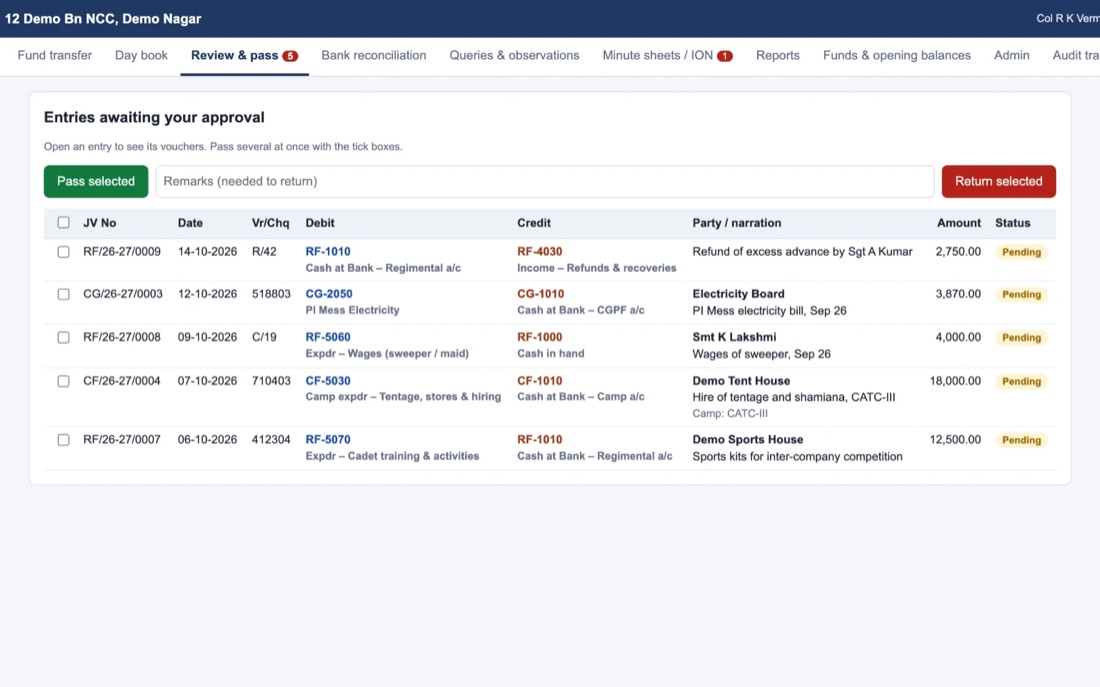
Task: Click cheque number 518803
Action: 271,293
